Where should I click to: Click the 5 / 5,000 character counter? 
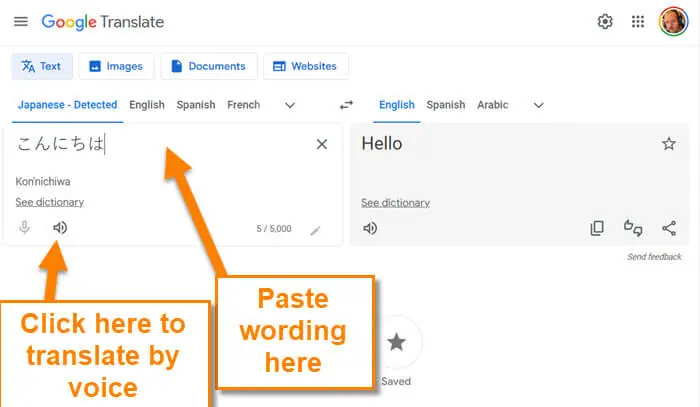coord(274,228)
